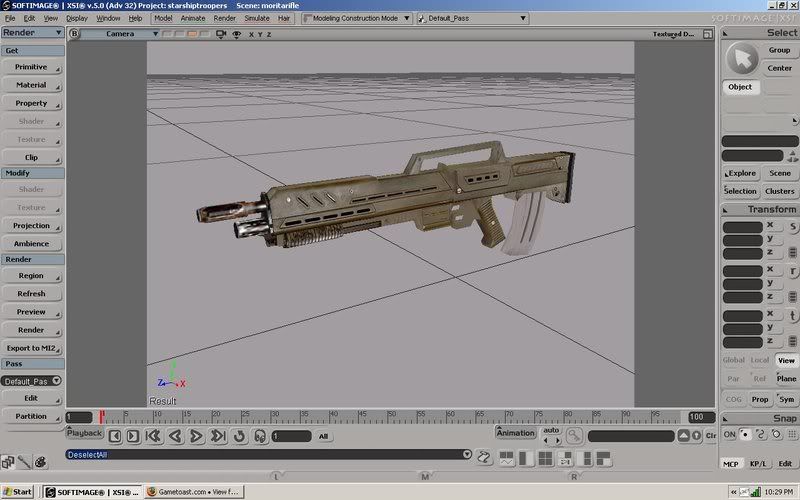Click the Clusters button
Image resolution: width=800 pixels, height=500 pixels.
(x=780, y=191)
